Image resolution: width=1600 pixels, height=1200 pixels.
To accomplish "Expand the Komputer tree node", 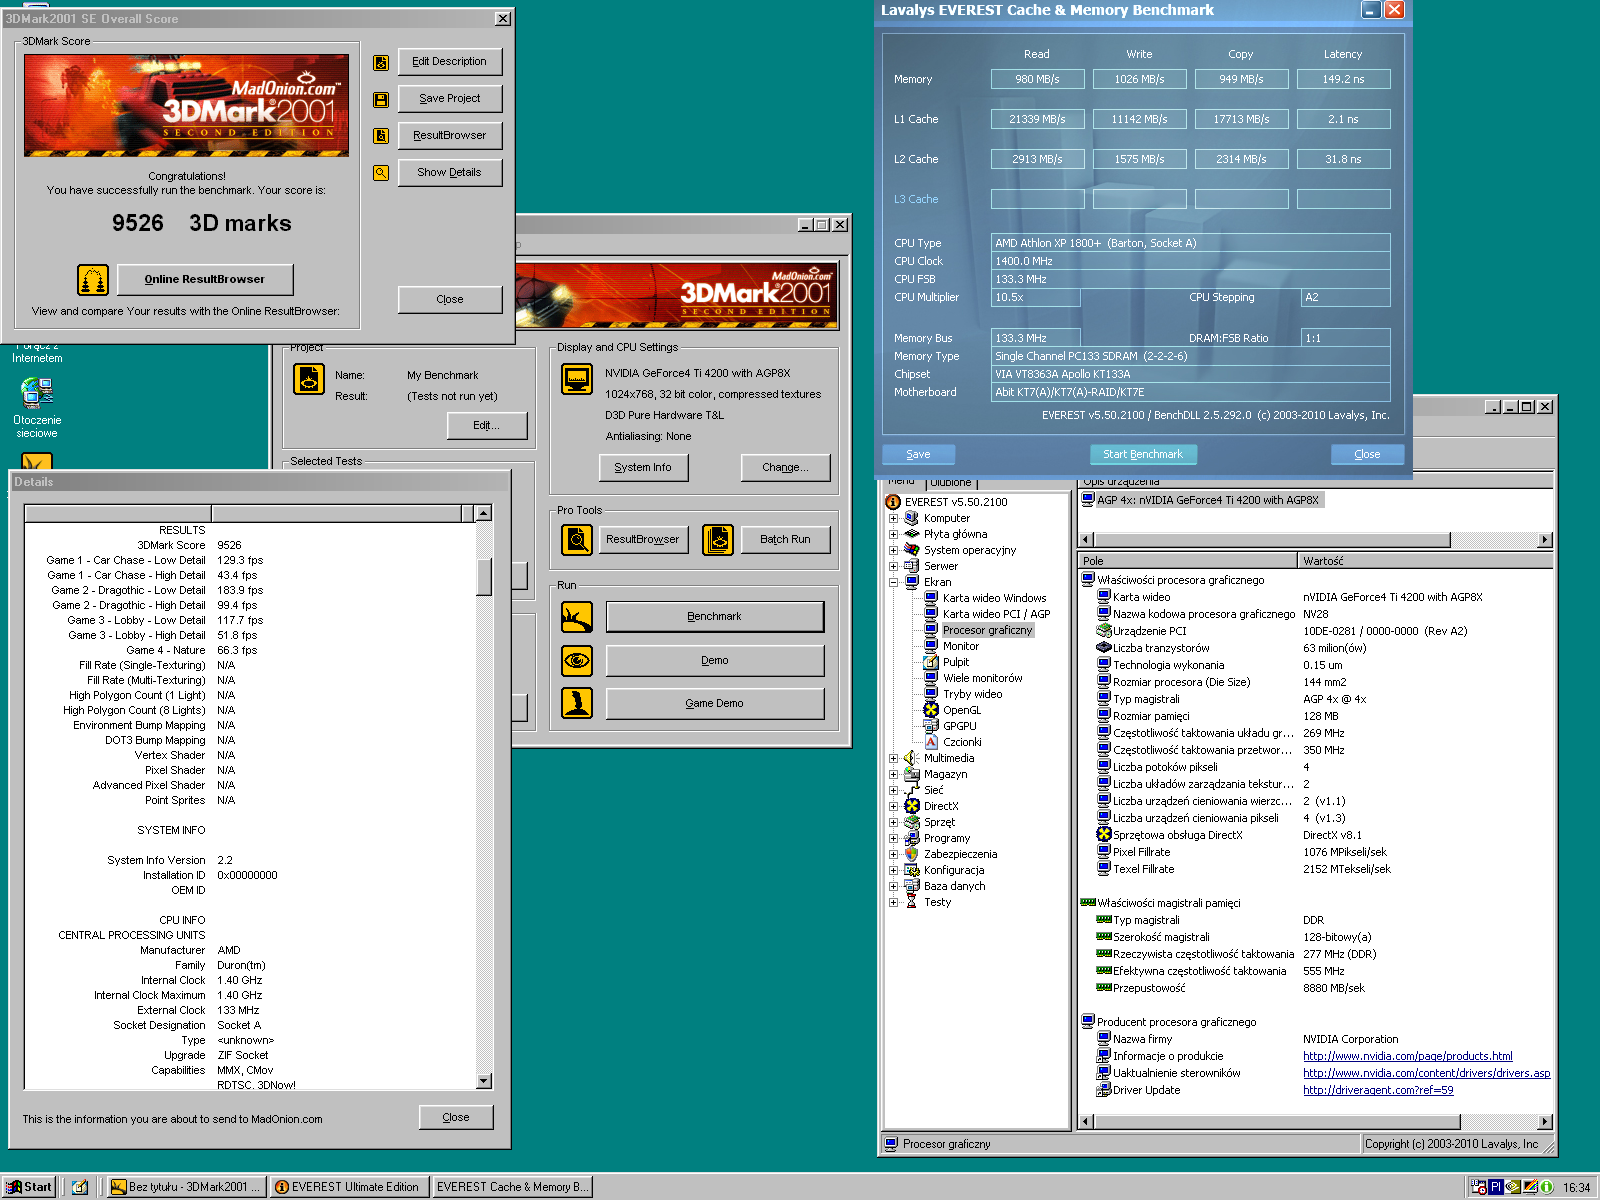I will 893,518.
